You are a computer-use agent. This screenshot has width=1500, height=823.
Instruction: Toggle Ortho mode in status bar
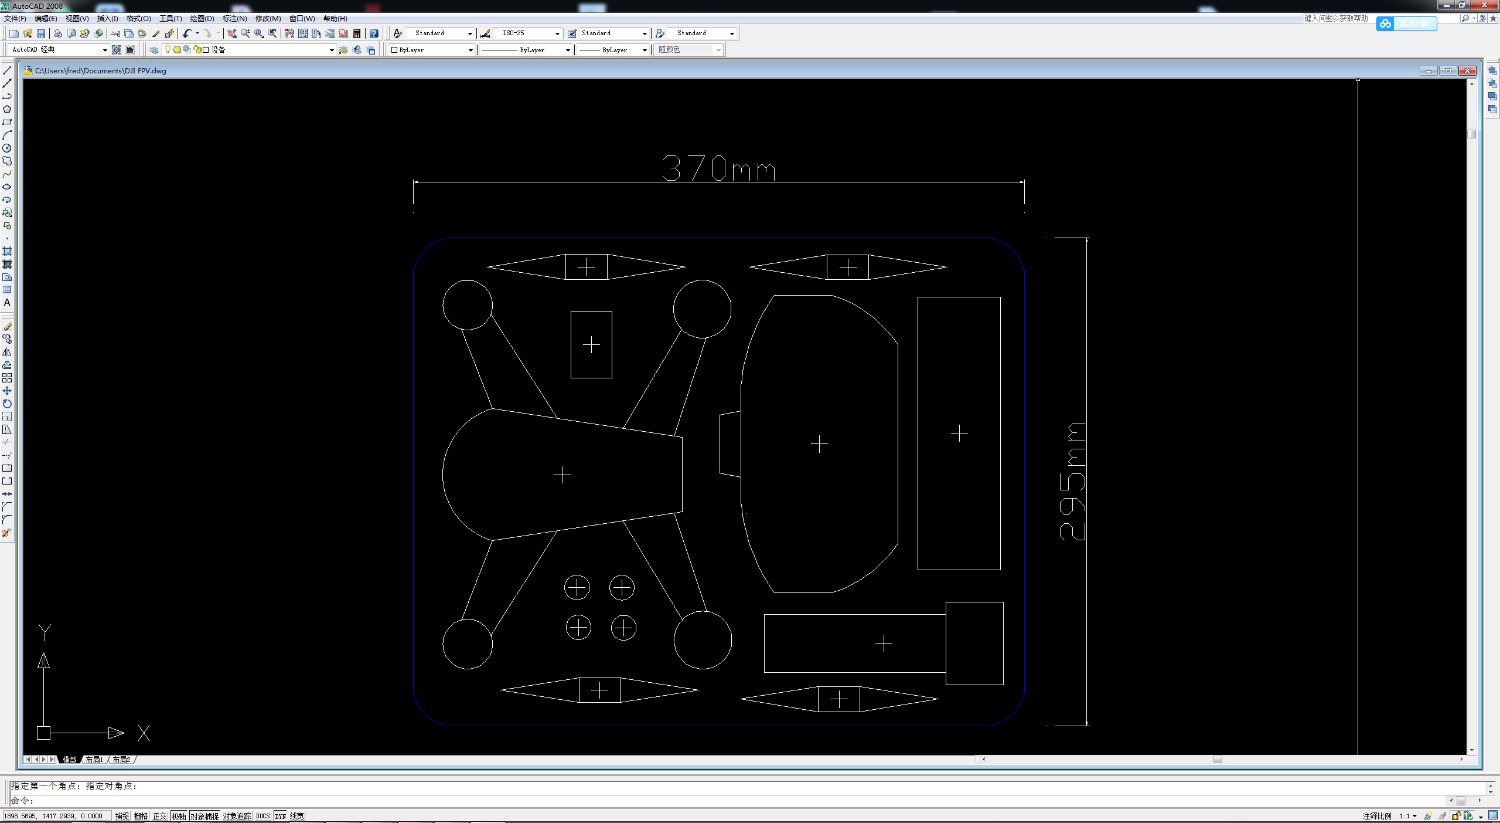tap(160, 816)
